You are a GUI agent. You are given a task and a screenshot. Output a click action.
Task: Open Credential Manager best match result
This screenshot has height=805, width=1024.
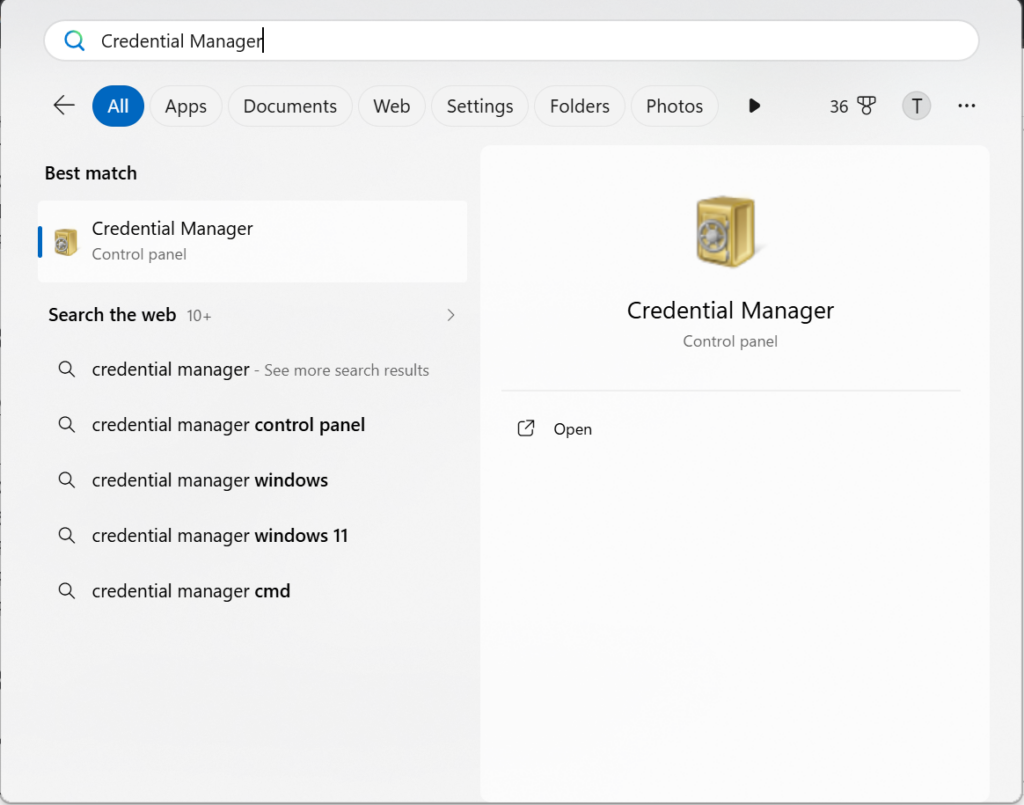click(252, 242)
